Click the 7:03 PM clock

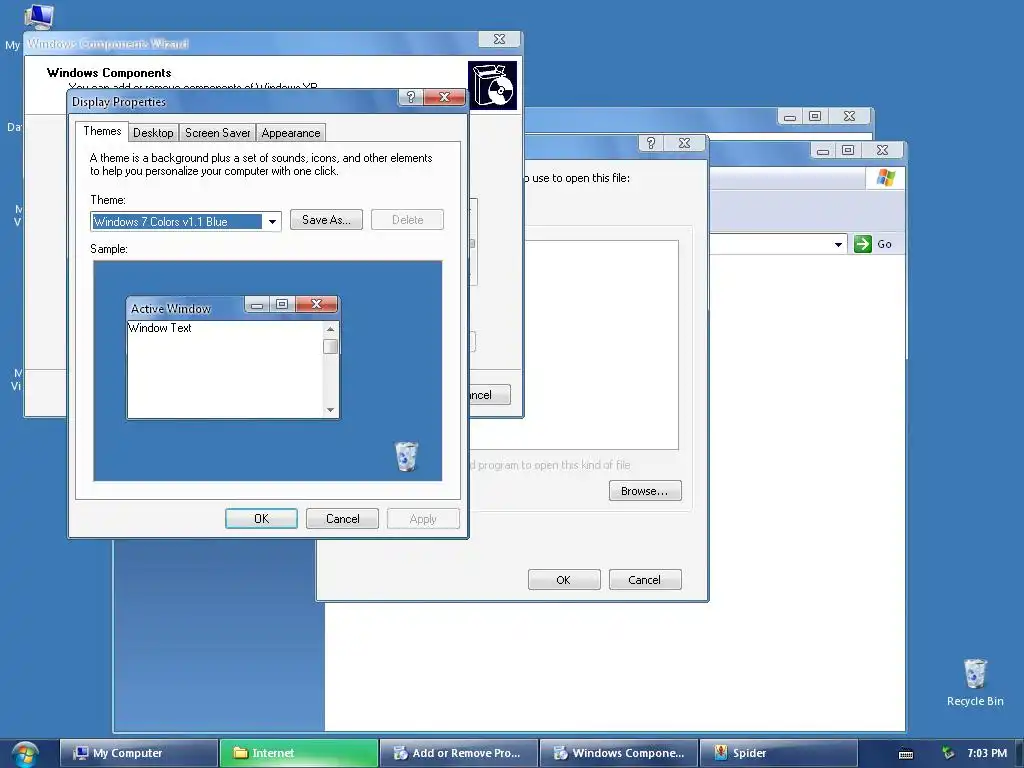(987, 753)
